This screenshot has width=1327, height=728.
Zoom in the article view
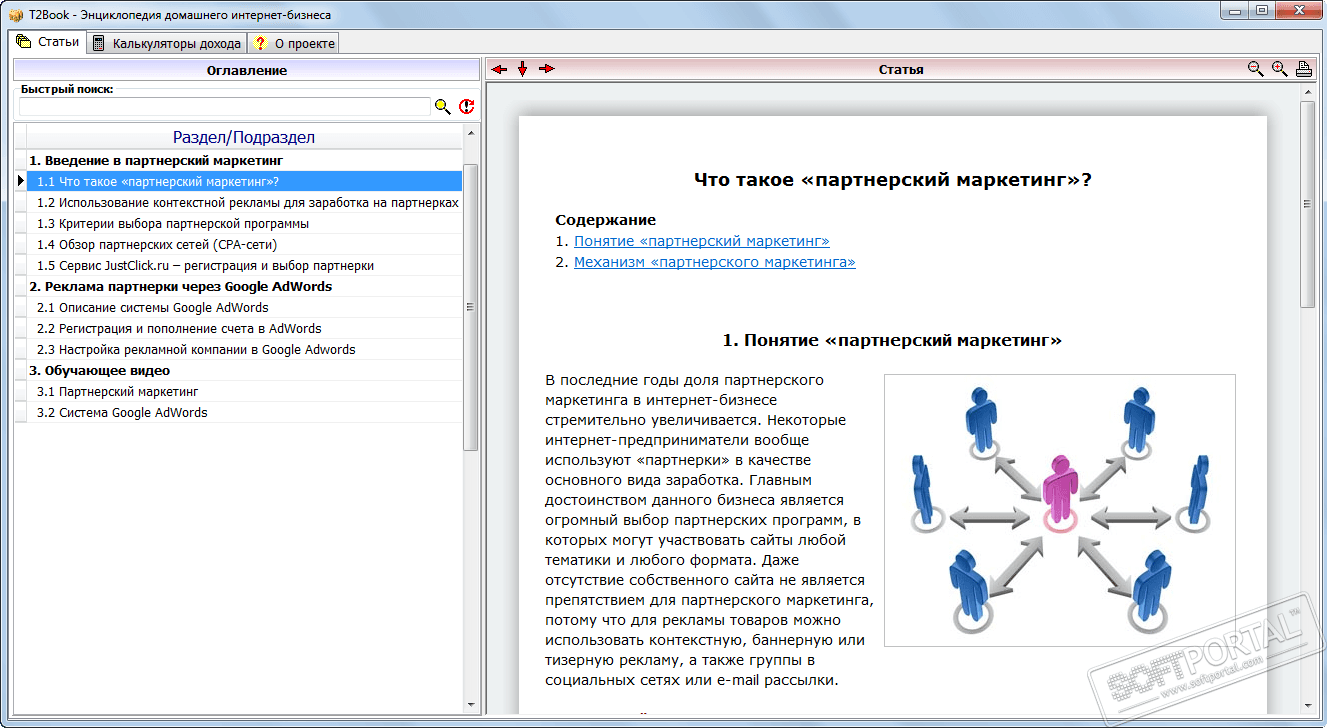[1280, 69]
